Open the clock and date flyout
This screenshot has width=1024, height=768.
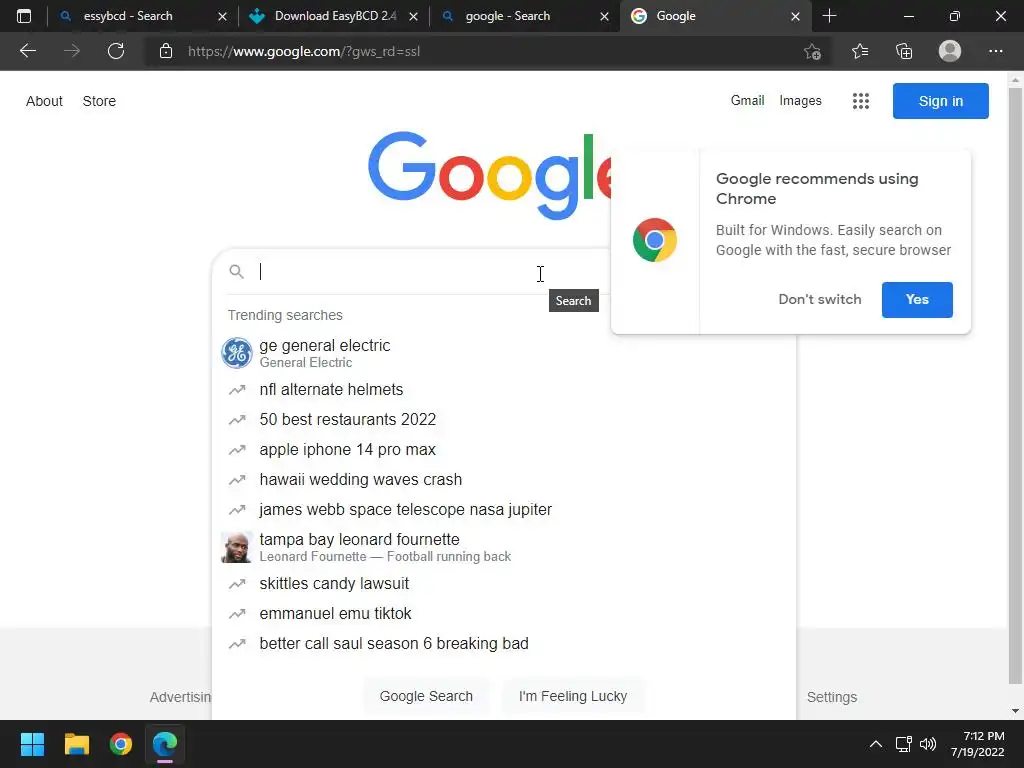(x=978, y=744)
